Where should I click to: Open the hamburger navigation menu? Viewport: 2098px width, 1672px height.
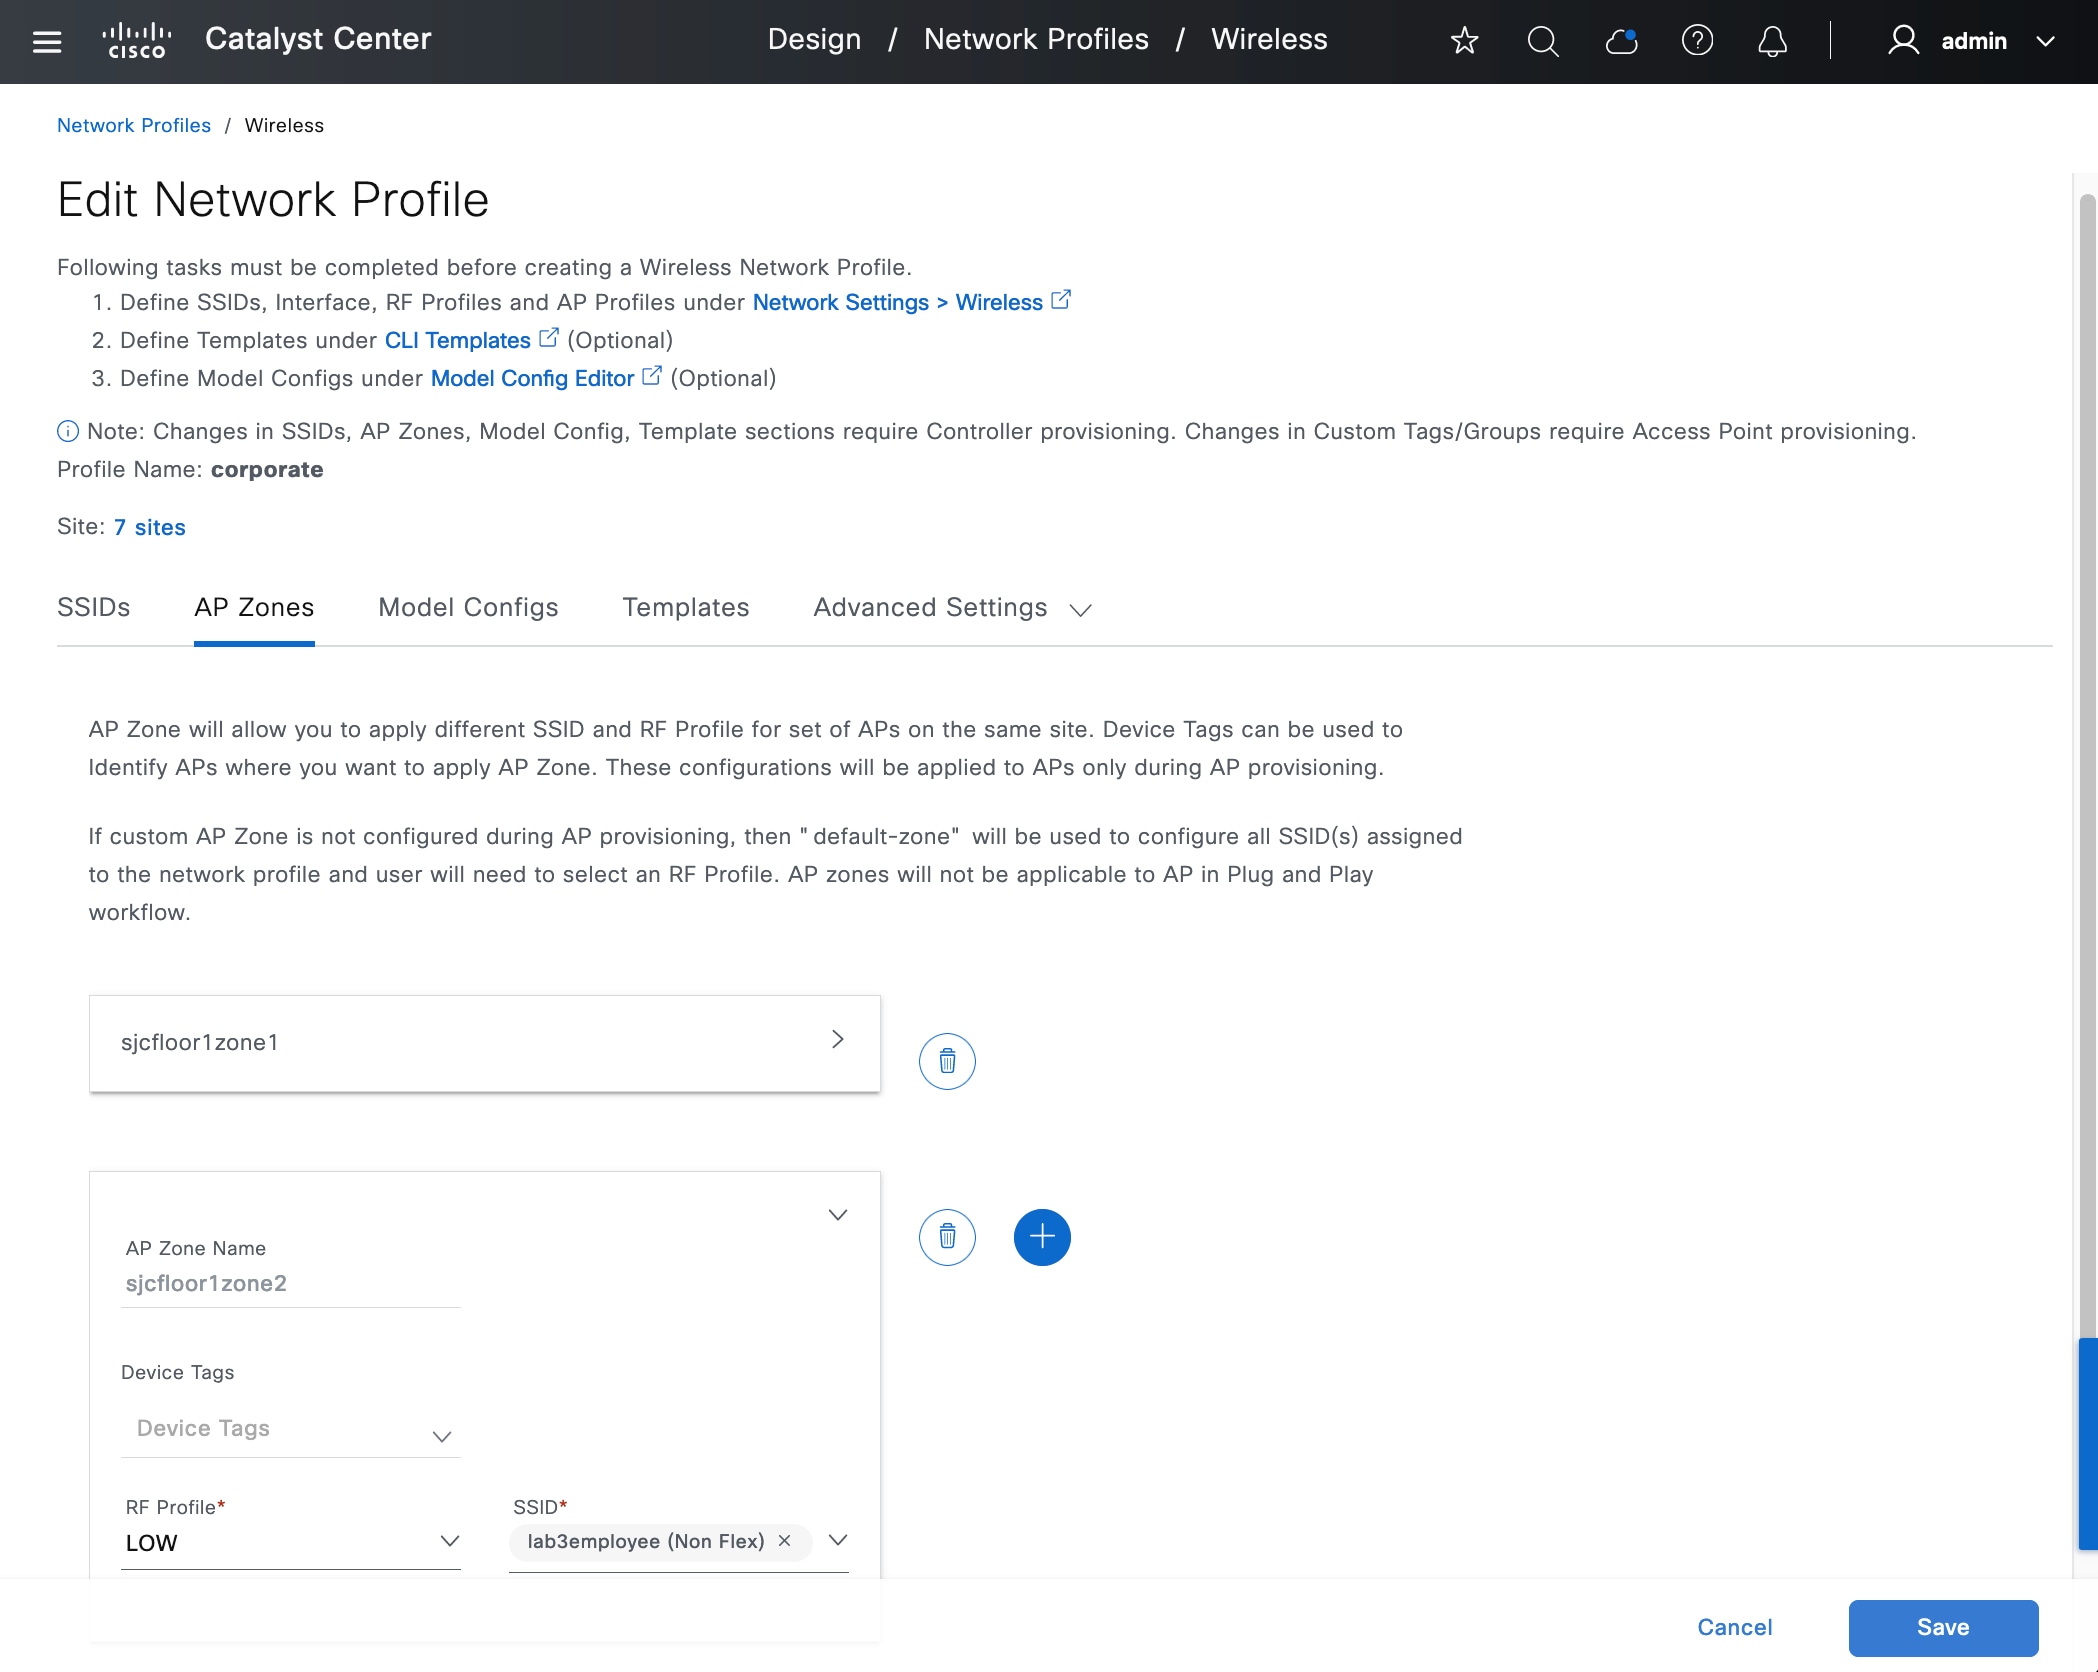47,41
